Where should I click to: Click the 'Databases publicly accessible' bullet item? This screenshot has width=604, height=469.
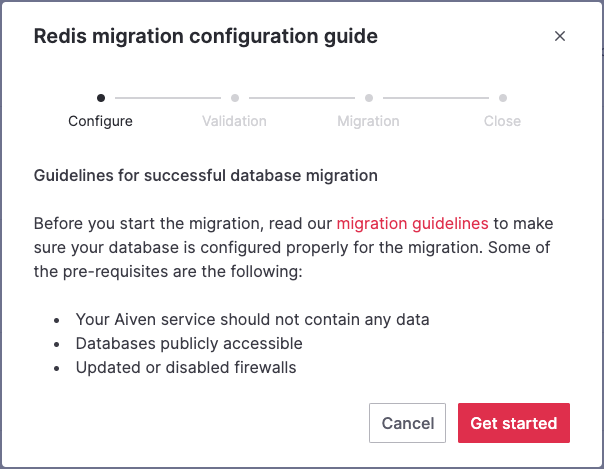(189, 344)
